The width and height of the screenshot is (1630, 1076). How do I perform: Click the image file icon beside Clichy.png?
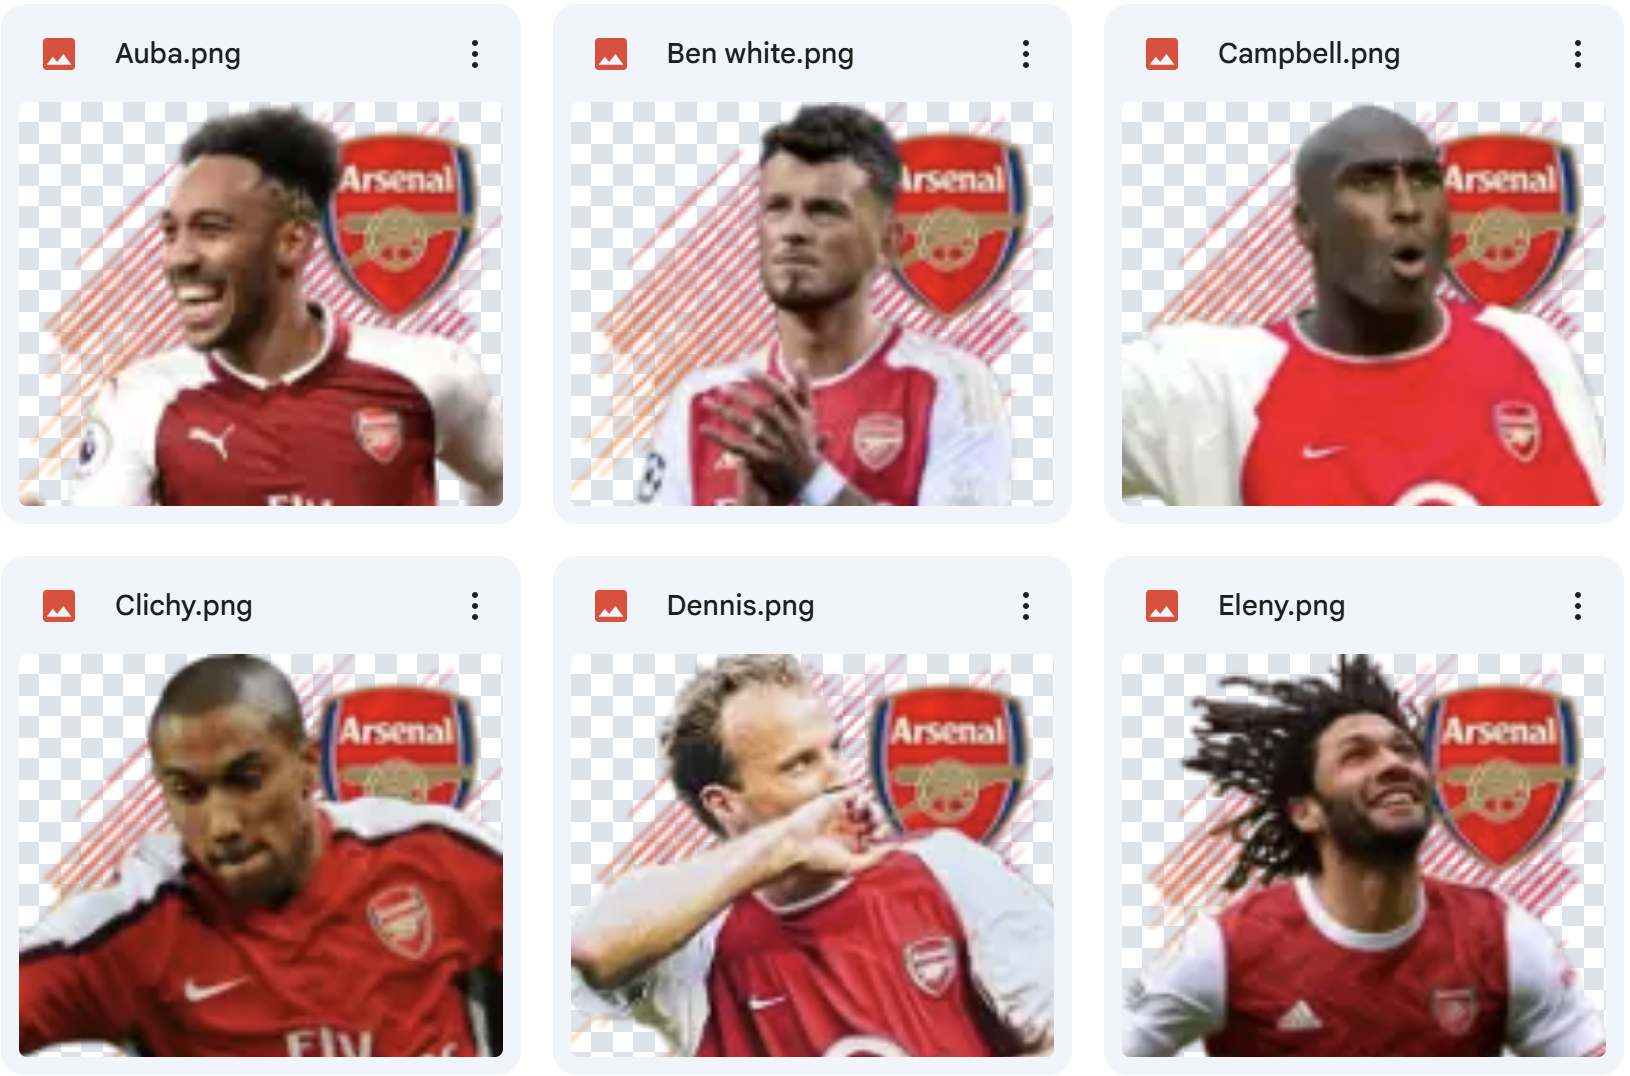click(59, 606)
